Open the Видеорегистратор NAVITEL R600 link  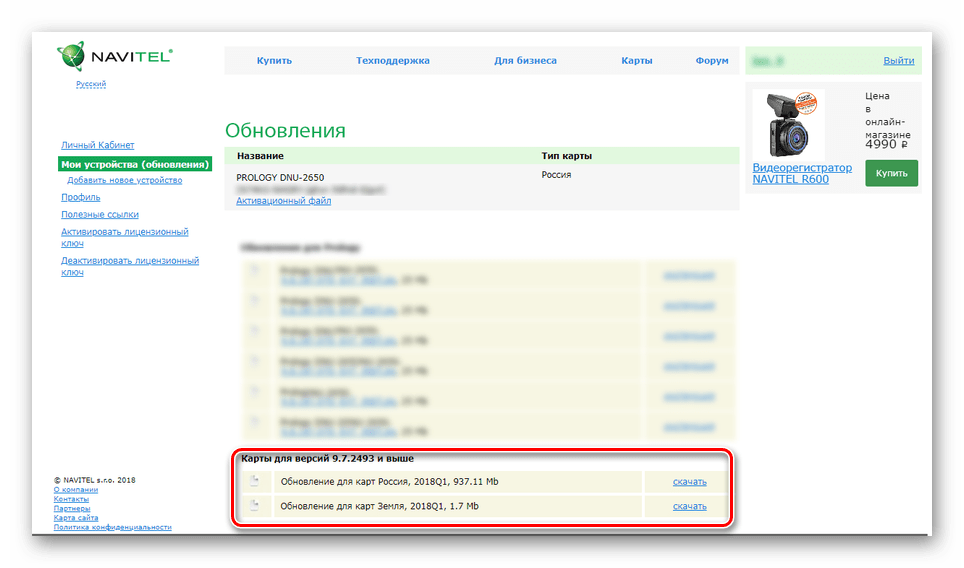[802, 173]
